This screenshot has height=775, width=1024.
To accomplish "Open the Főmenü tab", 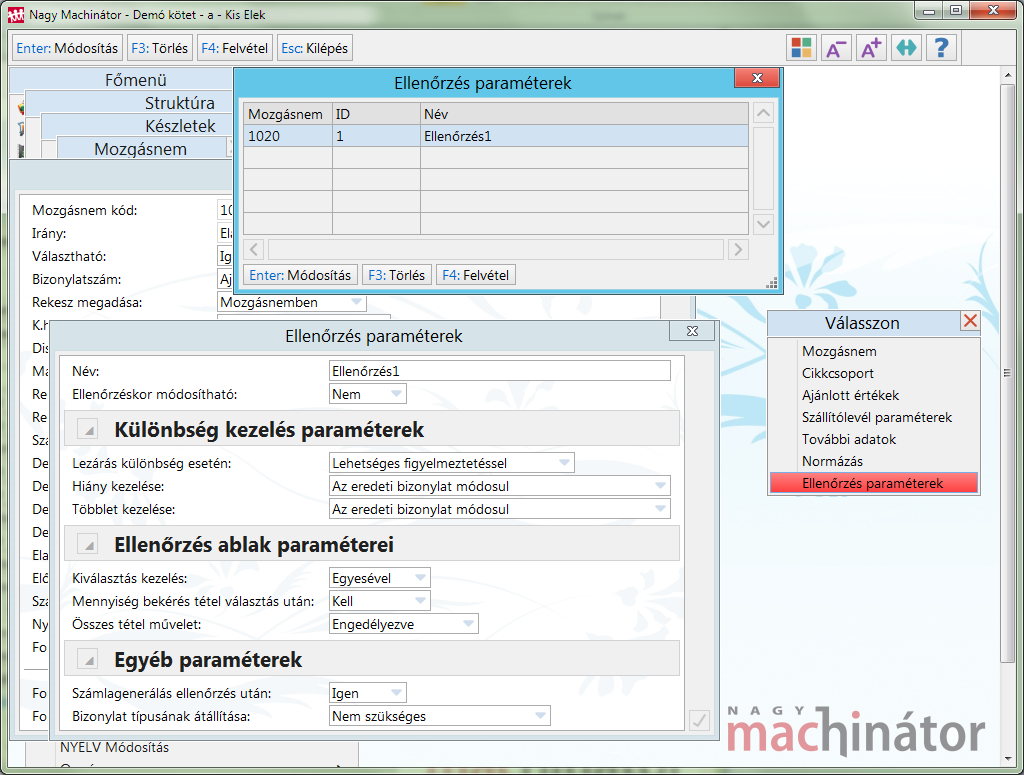I will pyautogui.click(x=136, y=80).
